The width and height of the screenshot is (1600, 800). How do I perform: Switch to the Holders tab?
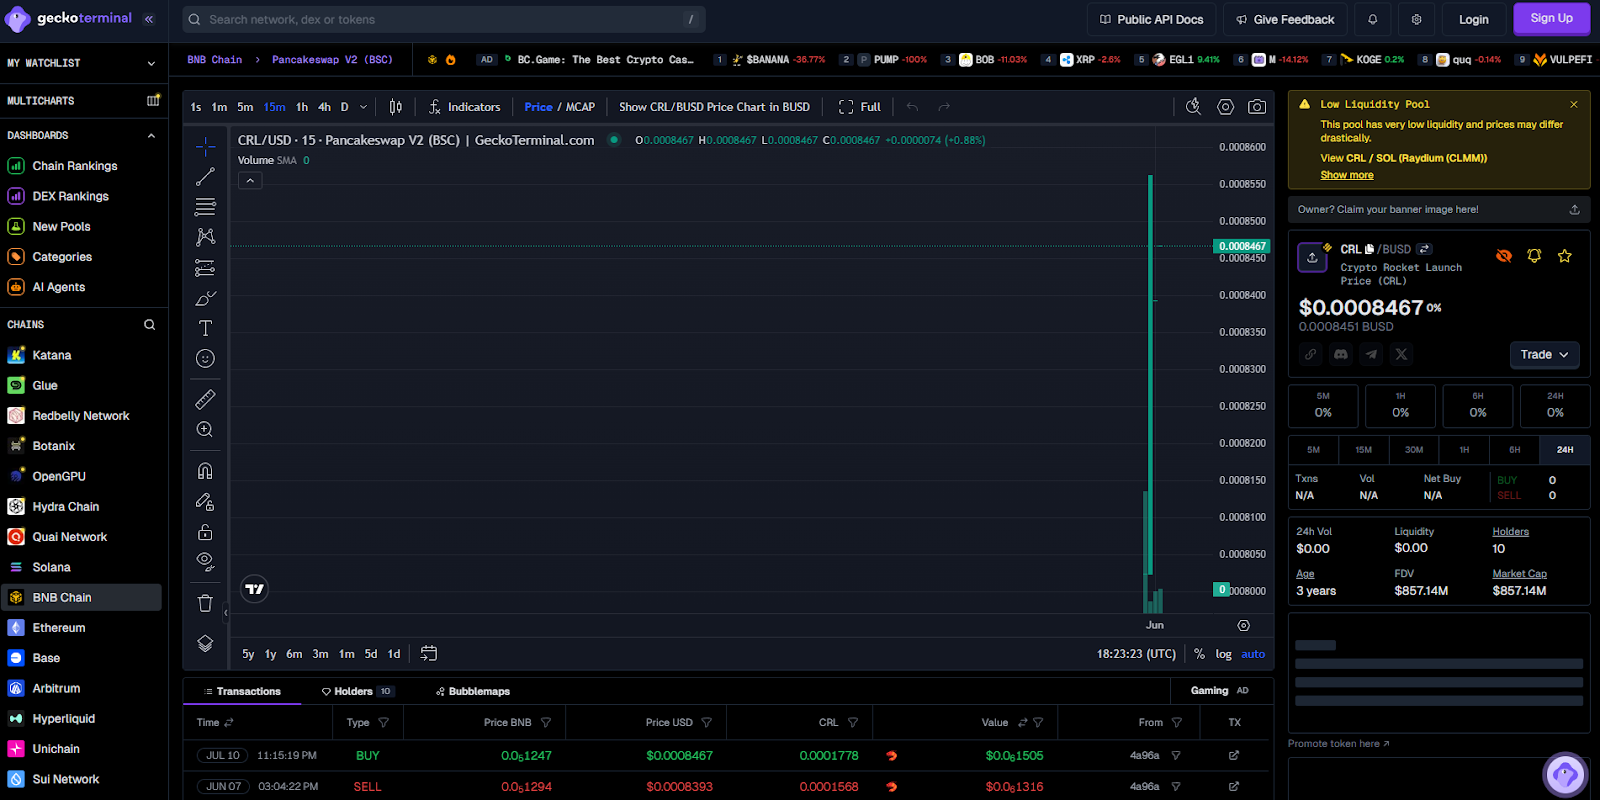(x=357, y=691)
